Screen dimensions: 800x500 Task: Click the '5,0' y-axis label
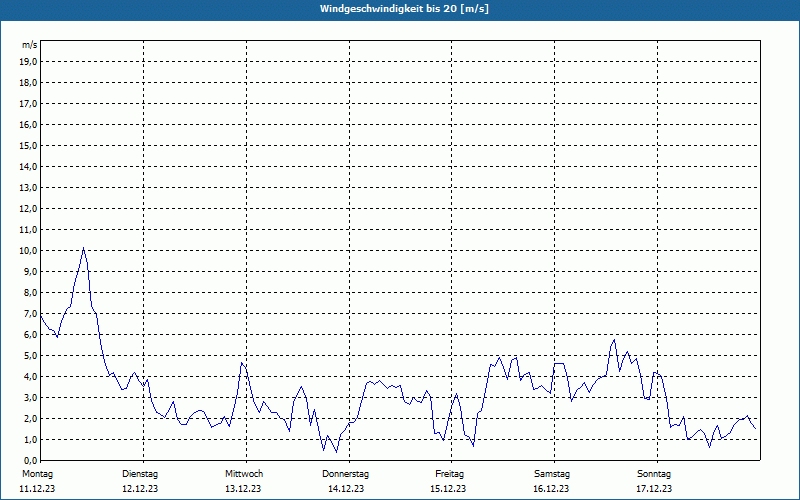click(x=31, y=356)
